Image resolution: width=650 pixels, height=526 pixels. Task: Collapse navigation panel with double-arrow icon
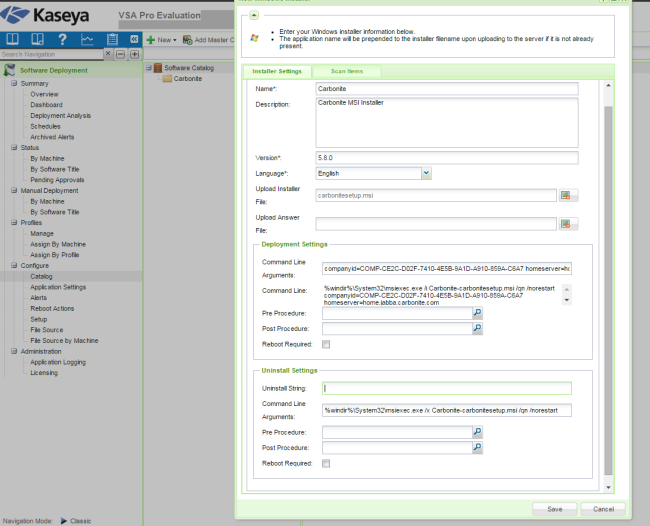134,39
